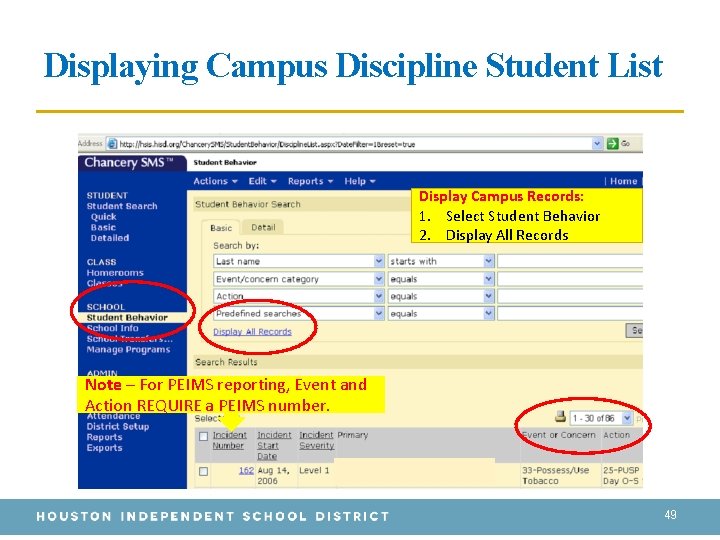Select Quick student search in the sidebar
The image size is (720, 540).
click(x=103, y=217)
